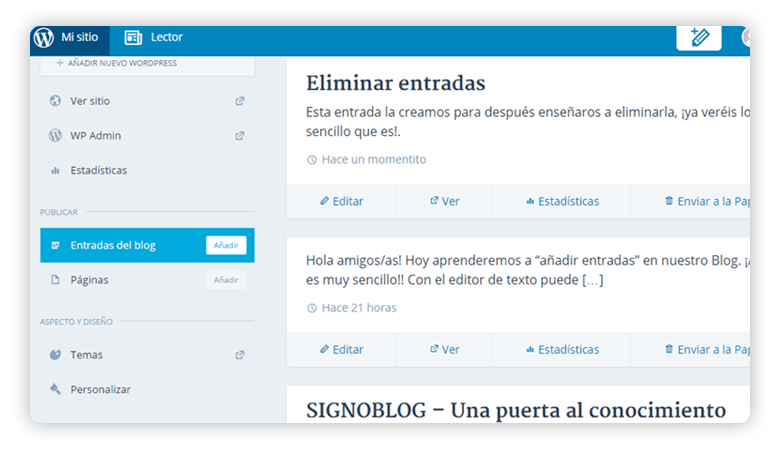Viewport: 780px width, 450px height.
Task: Click the globe icon beside Ver sitio
Action: point(55,101)
